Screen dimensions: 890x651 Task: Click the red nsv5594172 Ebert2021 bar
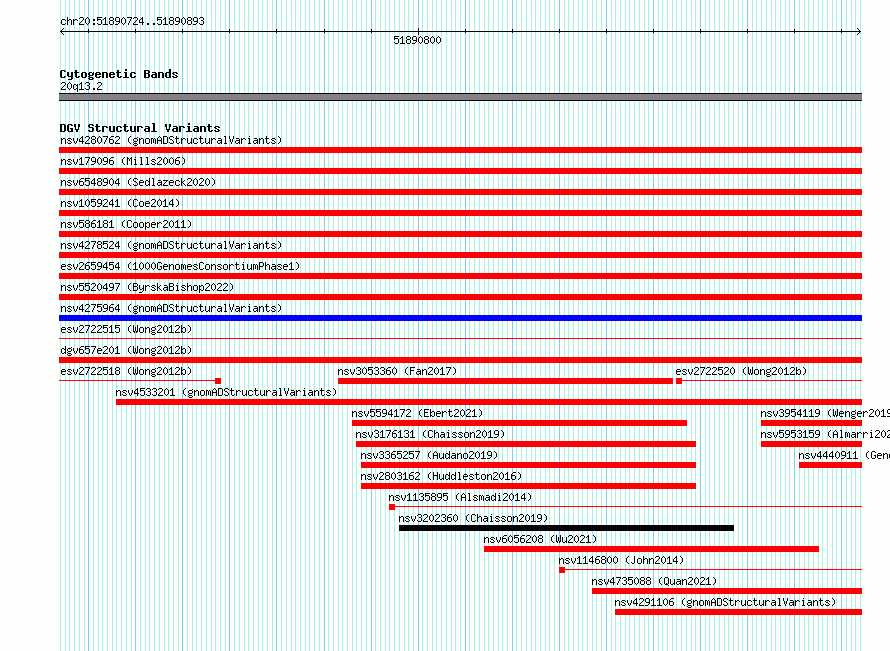point(519,423)
